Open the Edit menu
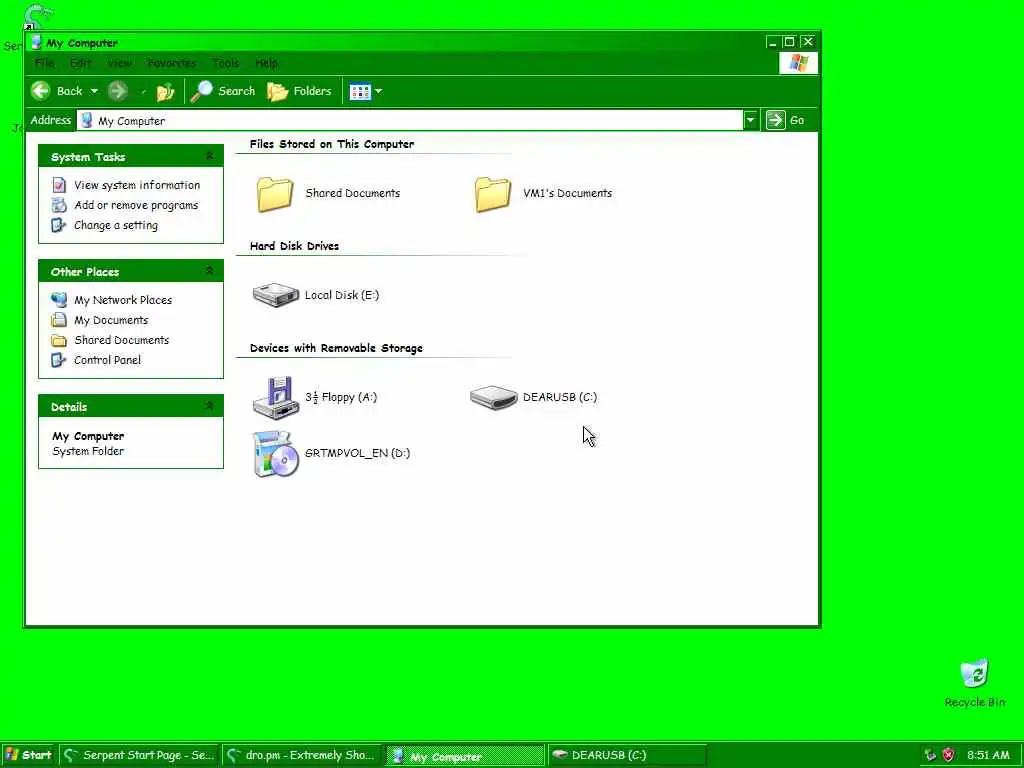Screen dimensions: 1024x768 [x=80, y=63]
